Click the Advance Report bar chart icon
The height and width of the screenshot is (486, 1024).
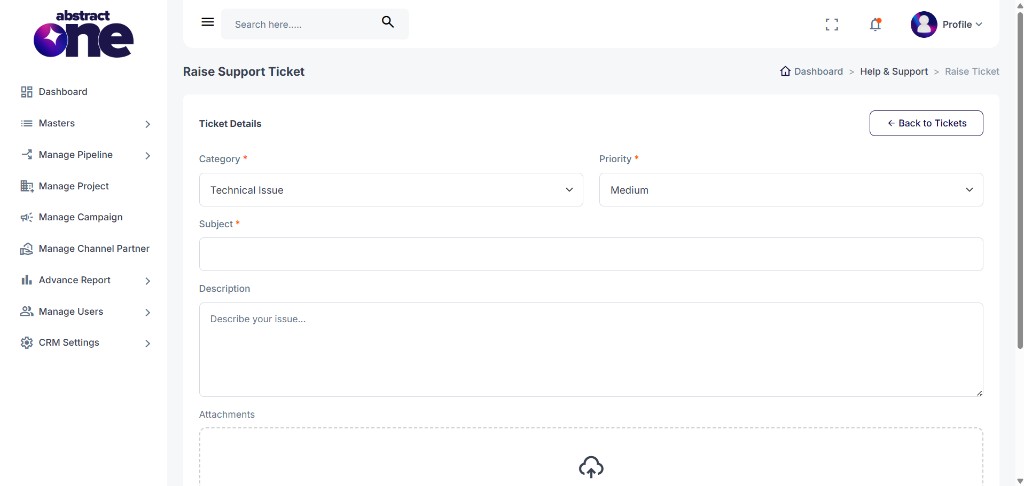[x=27, y=280]
